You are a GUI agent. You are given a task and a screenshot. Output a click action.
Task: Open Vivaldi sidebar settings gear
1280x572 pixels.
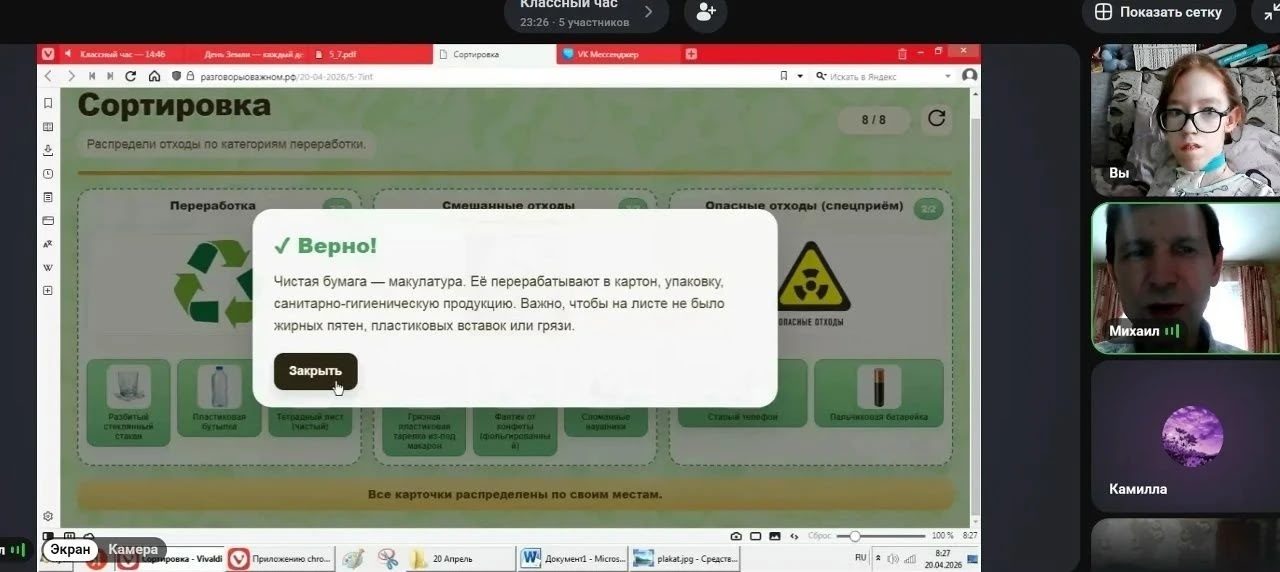click(x=47, y=516)
